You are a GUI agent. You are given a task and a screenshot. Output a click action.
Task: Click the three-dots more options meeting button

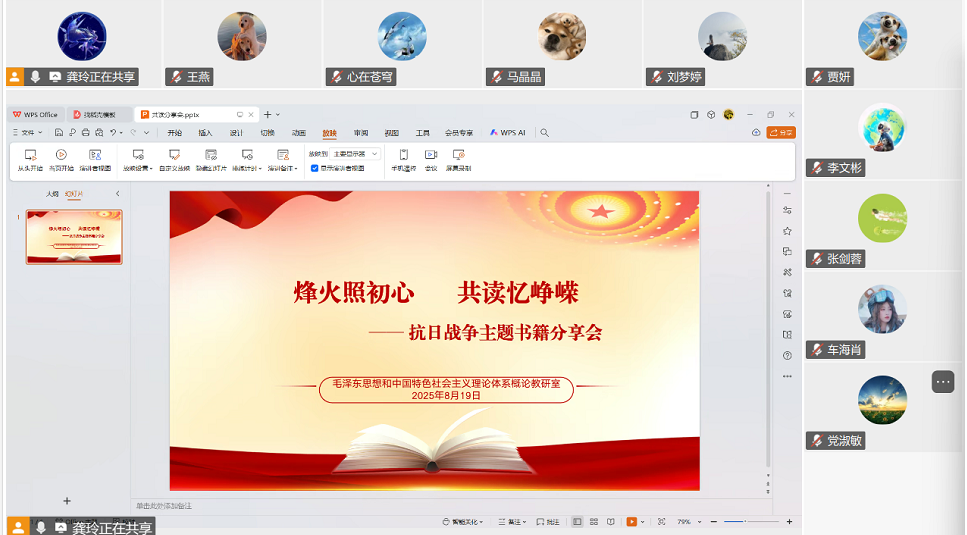[943, 381]
